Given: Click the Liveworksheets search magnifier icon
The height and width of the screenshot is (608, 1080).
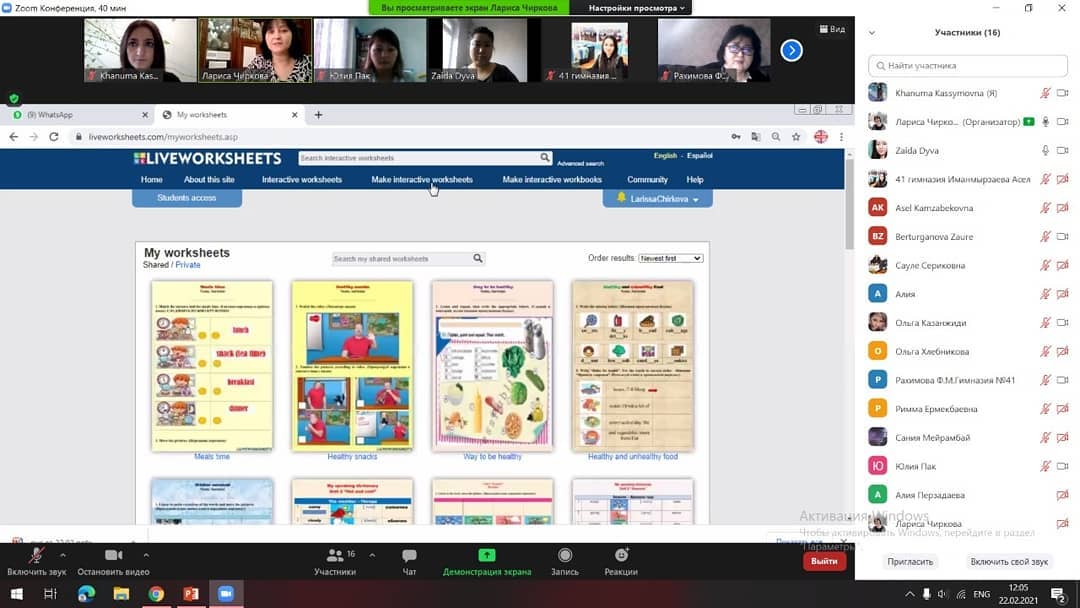Looking at the screenshot, I should [545, 158].
